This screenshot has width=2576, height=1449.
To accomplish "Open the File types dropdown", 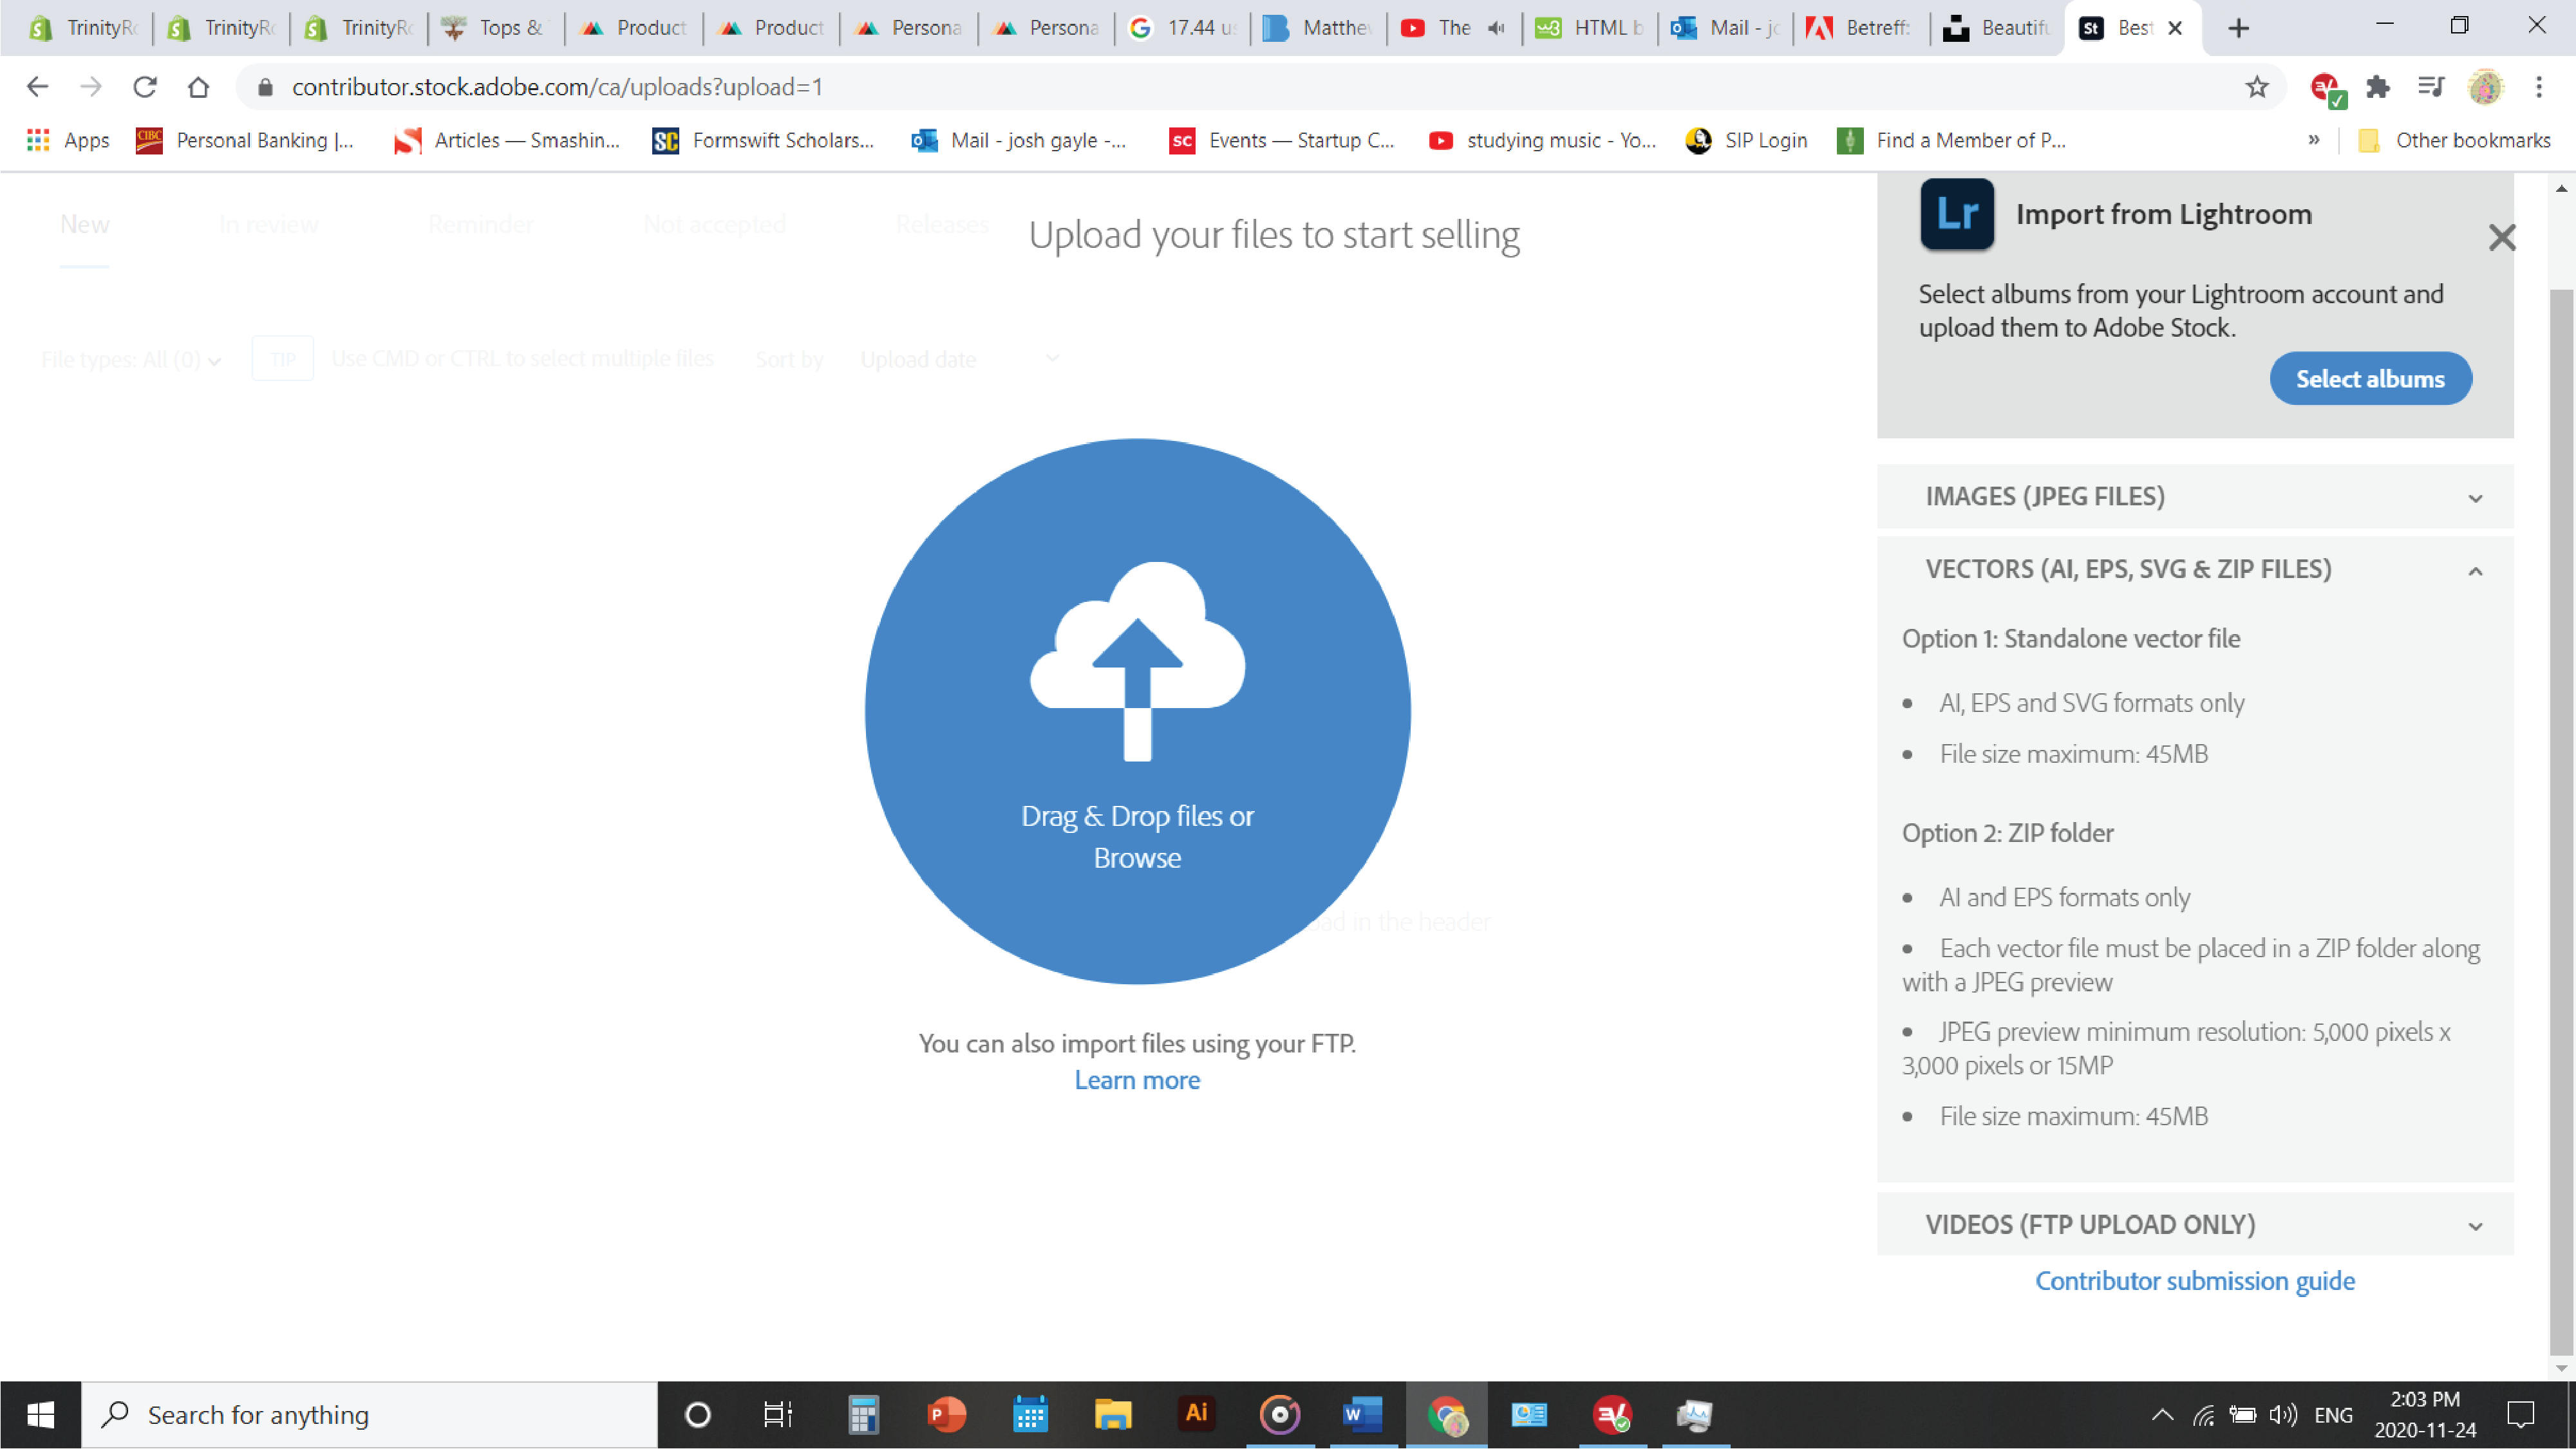I will click(130, 359).
